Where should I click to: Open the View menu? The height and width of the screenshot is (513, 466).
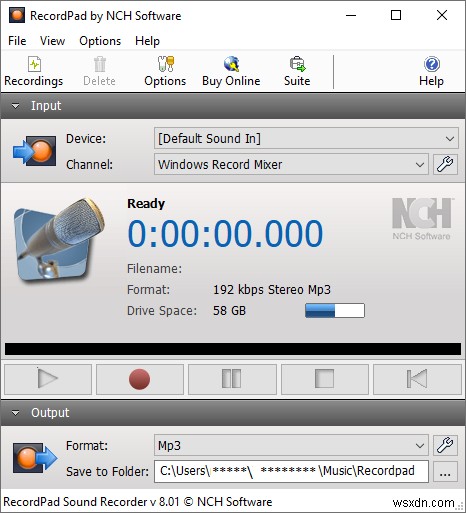point(53,41)
